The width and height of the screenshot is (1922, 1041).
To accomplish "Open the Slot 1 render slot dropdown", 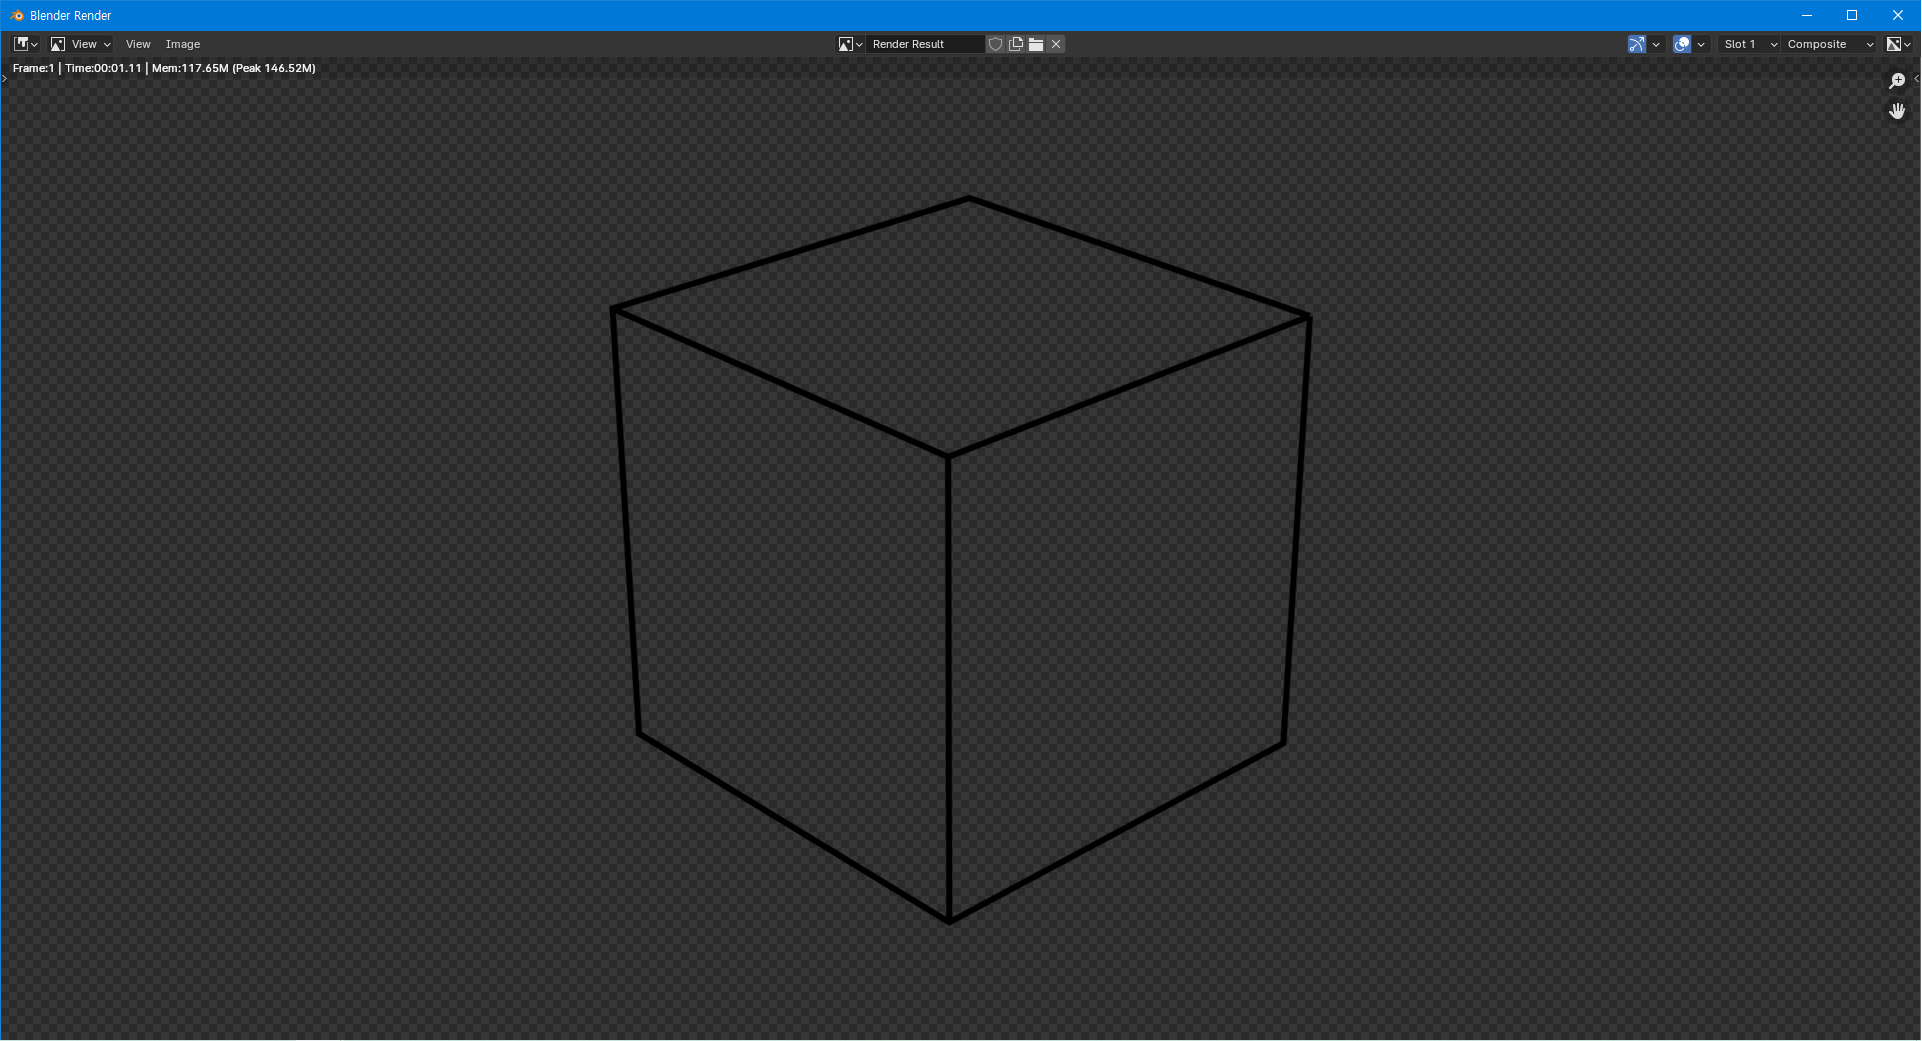I will [x=1750, y=44].
